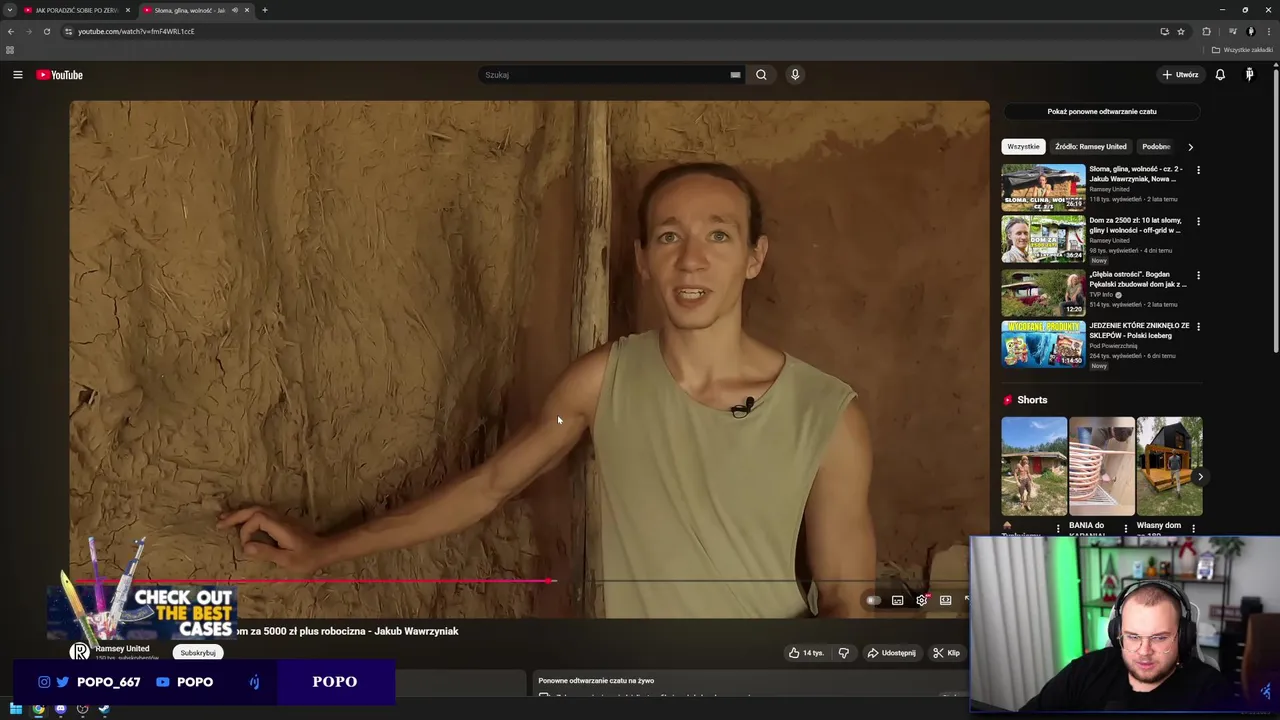Image resolution: width=1280 pixels, height=720 pixels.
Task: Bookmark this page with the star icon
Action: (x=1181, y=31)
